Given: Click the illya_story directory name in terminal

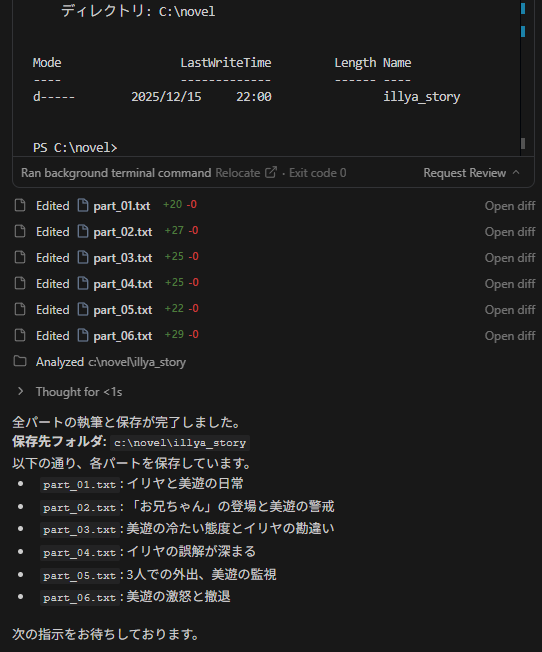Looking at the screenshot, I should 421,97.
